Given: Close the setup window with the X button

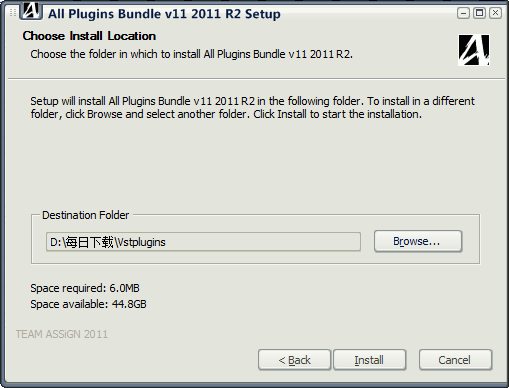Looking at the screenshot, I should (x=495, y=13).
